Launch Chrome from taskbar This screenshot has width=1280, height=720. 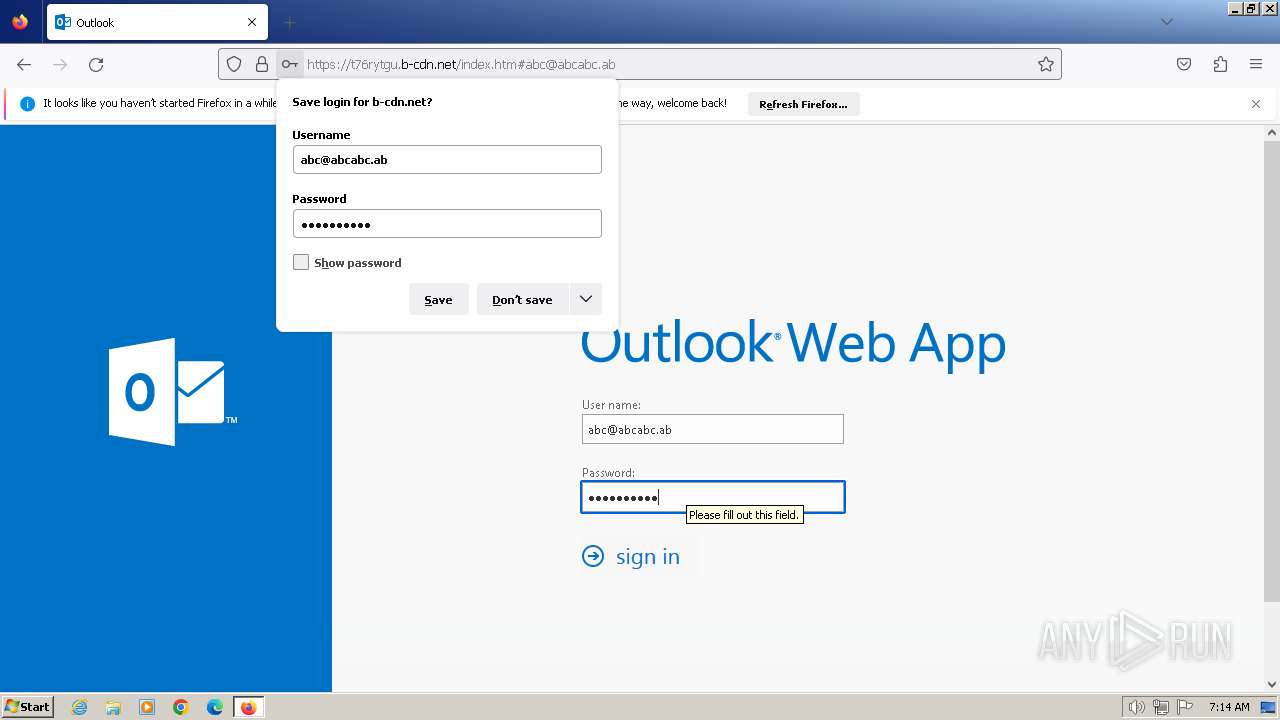181,707
